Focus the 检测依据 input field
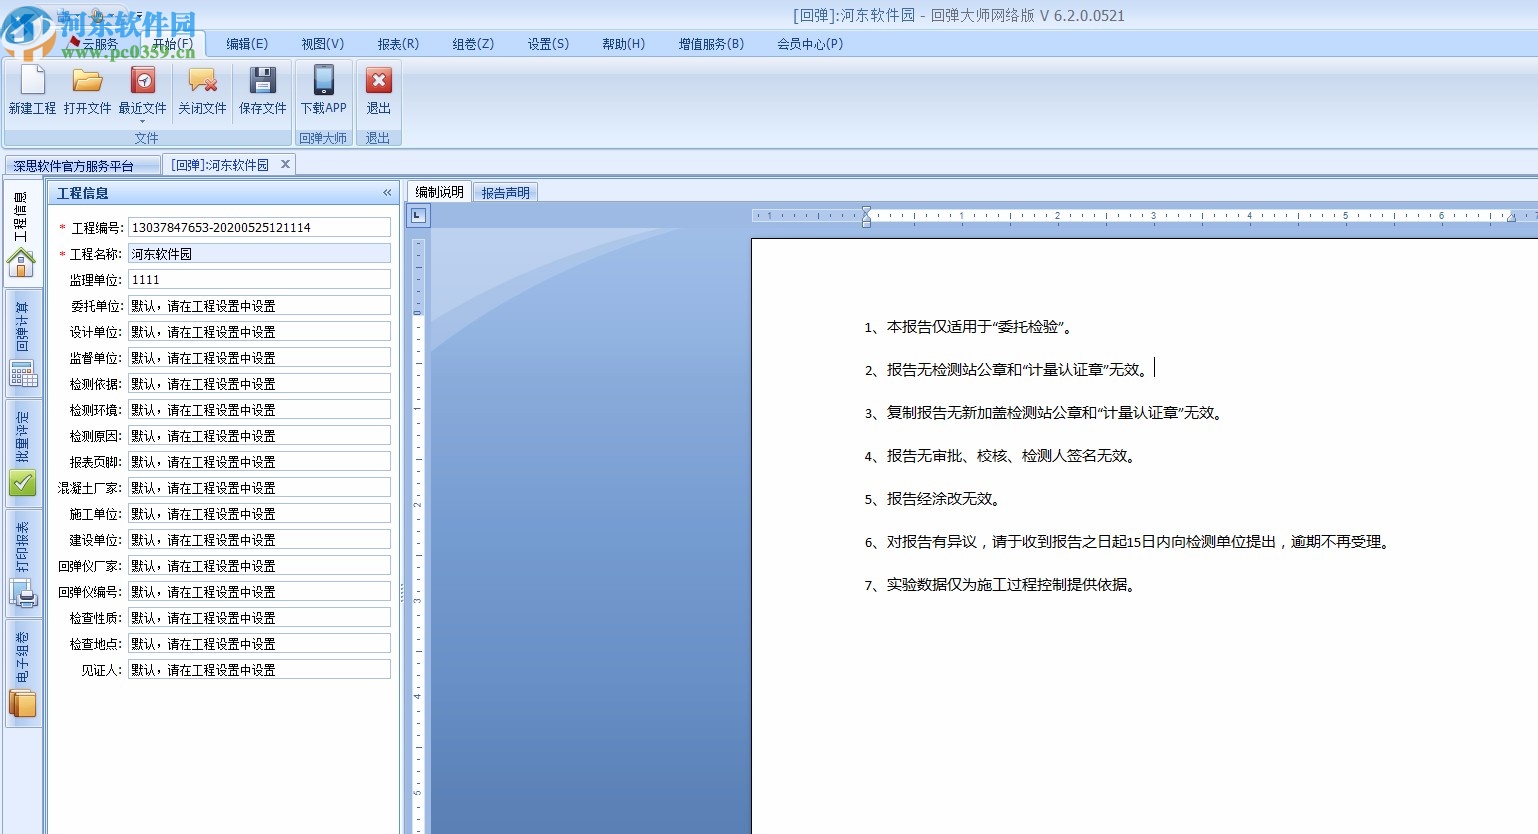 coord(259,384)
